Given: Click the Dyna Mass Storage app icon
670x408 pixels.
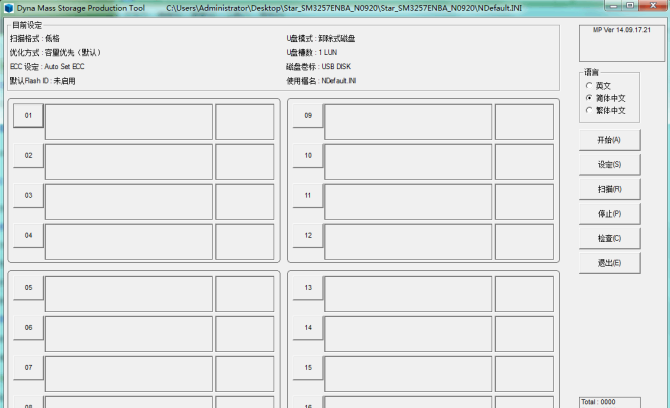Looking at the screenshot, I should [x=7, y=7].
